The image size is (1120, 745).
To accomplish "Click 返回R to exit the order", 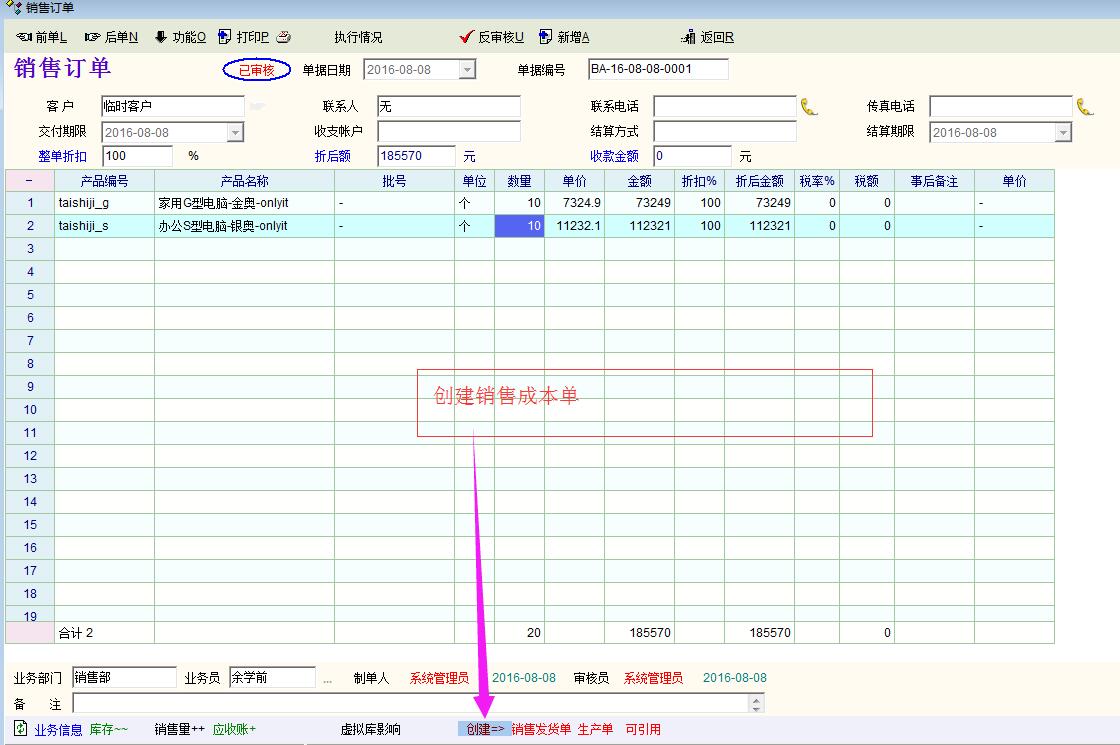I will pyautogui.click(x=708, y=37).
